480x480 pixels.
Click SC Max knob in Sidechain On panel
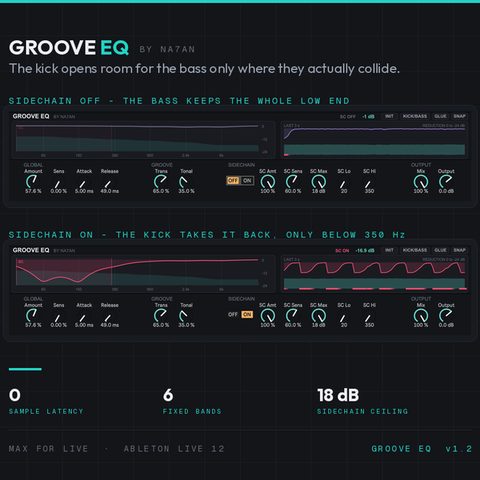coord(318,315)
